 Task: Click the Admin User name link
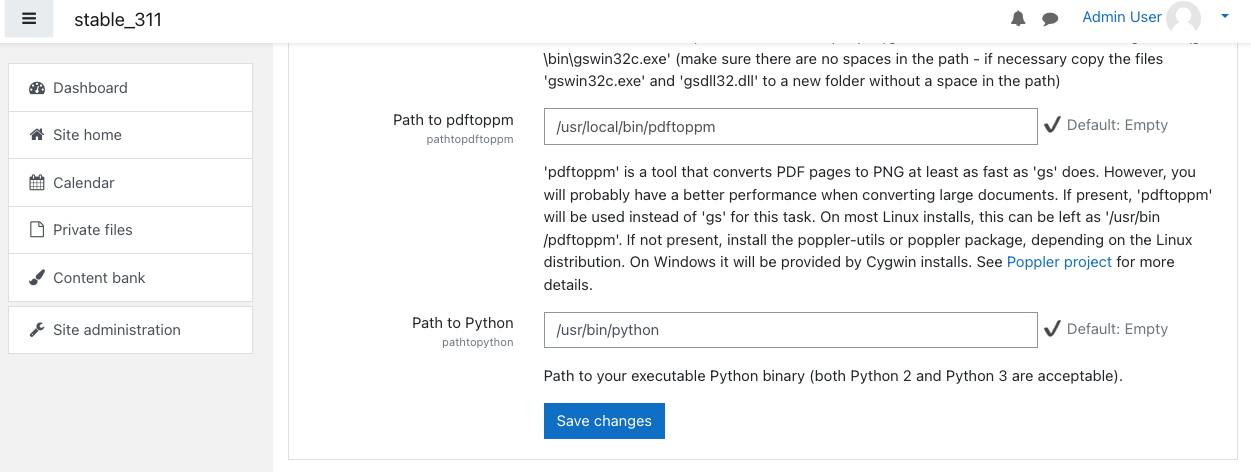click(1122, 17)
